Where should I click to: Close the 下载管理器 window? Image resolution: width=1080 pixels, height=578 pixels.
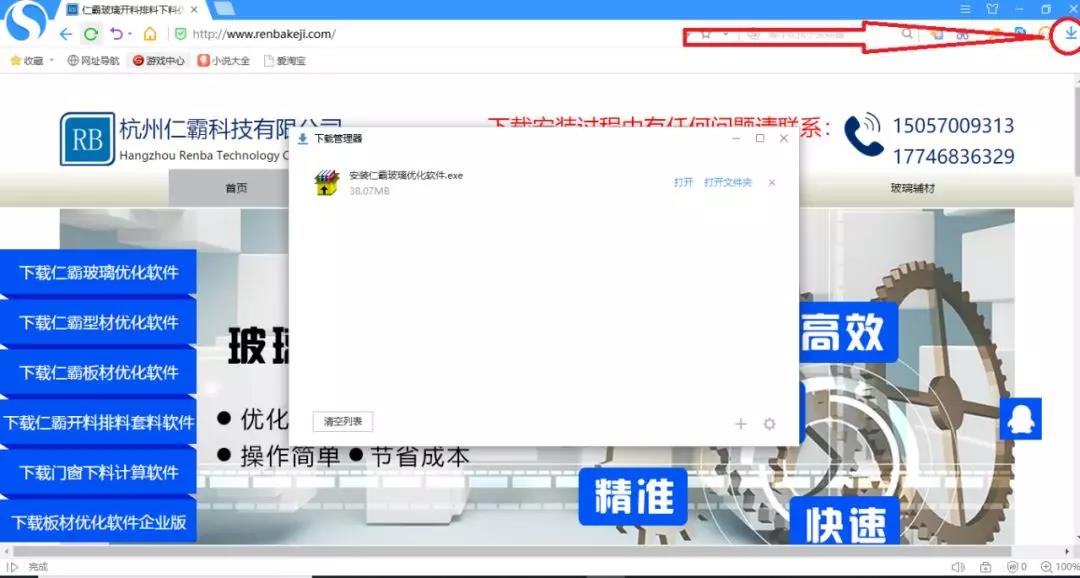(x=784, y=138)
